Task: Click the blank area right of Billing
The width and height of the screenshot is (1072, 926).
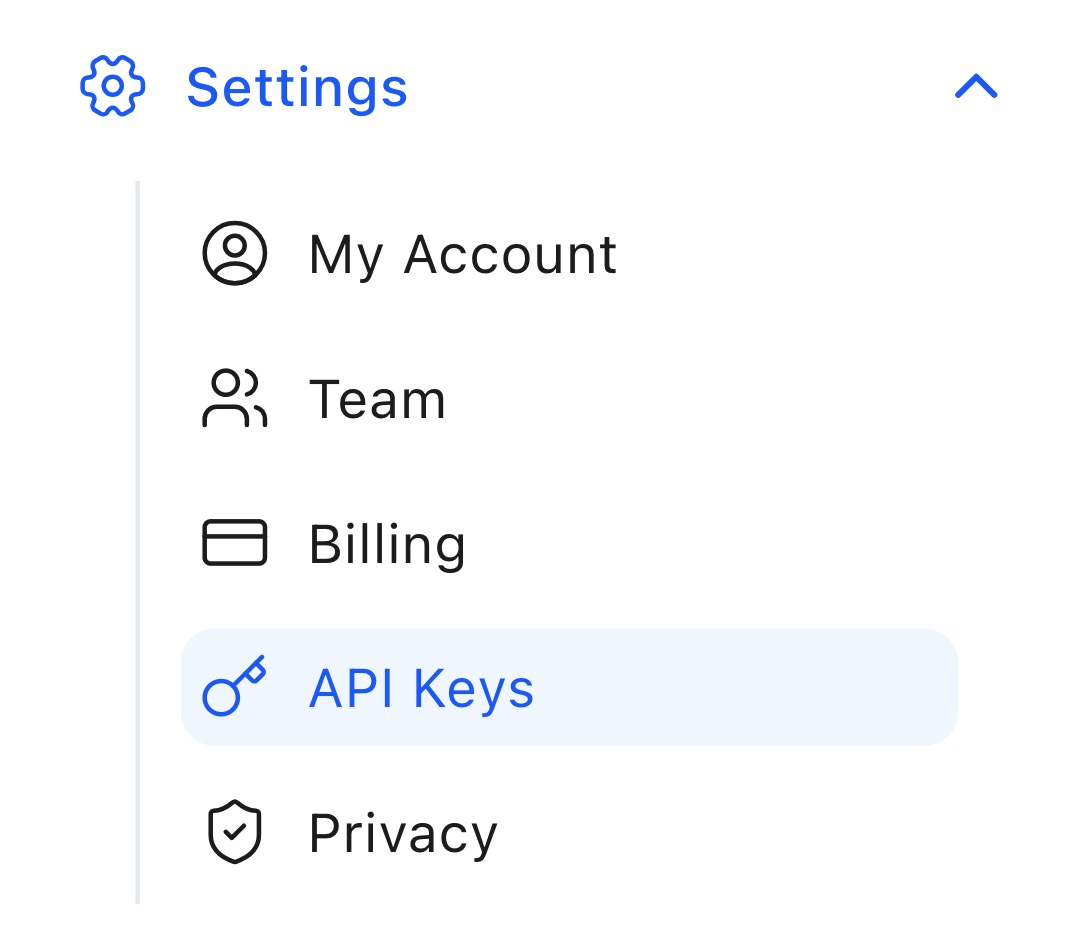Action: [x=700, y=545]
